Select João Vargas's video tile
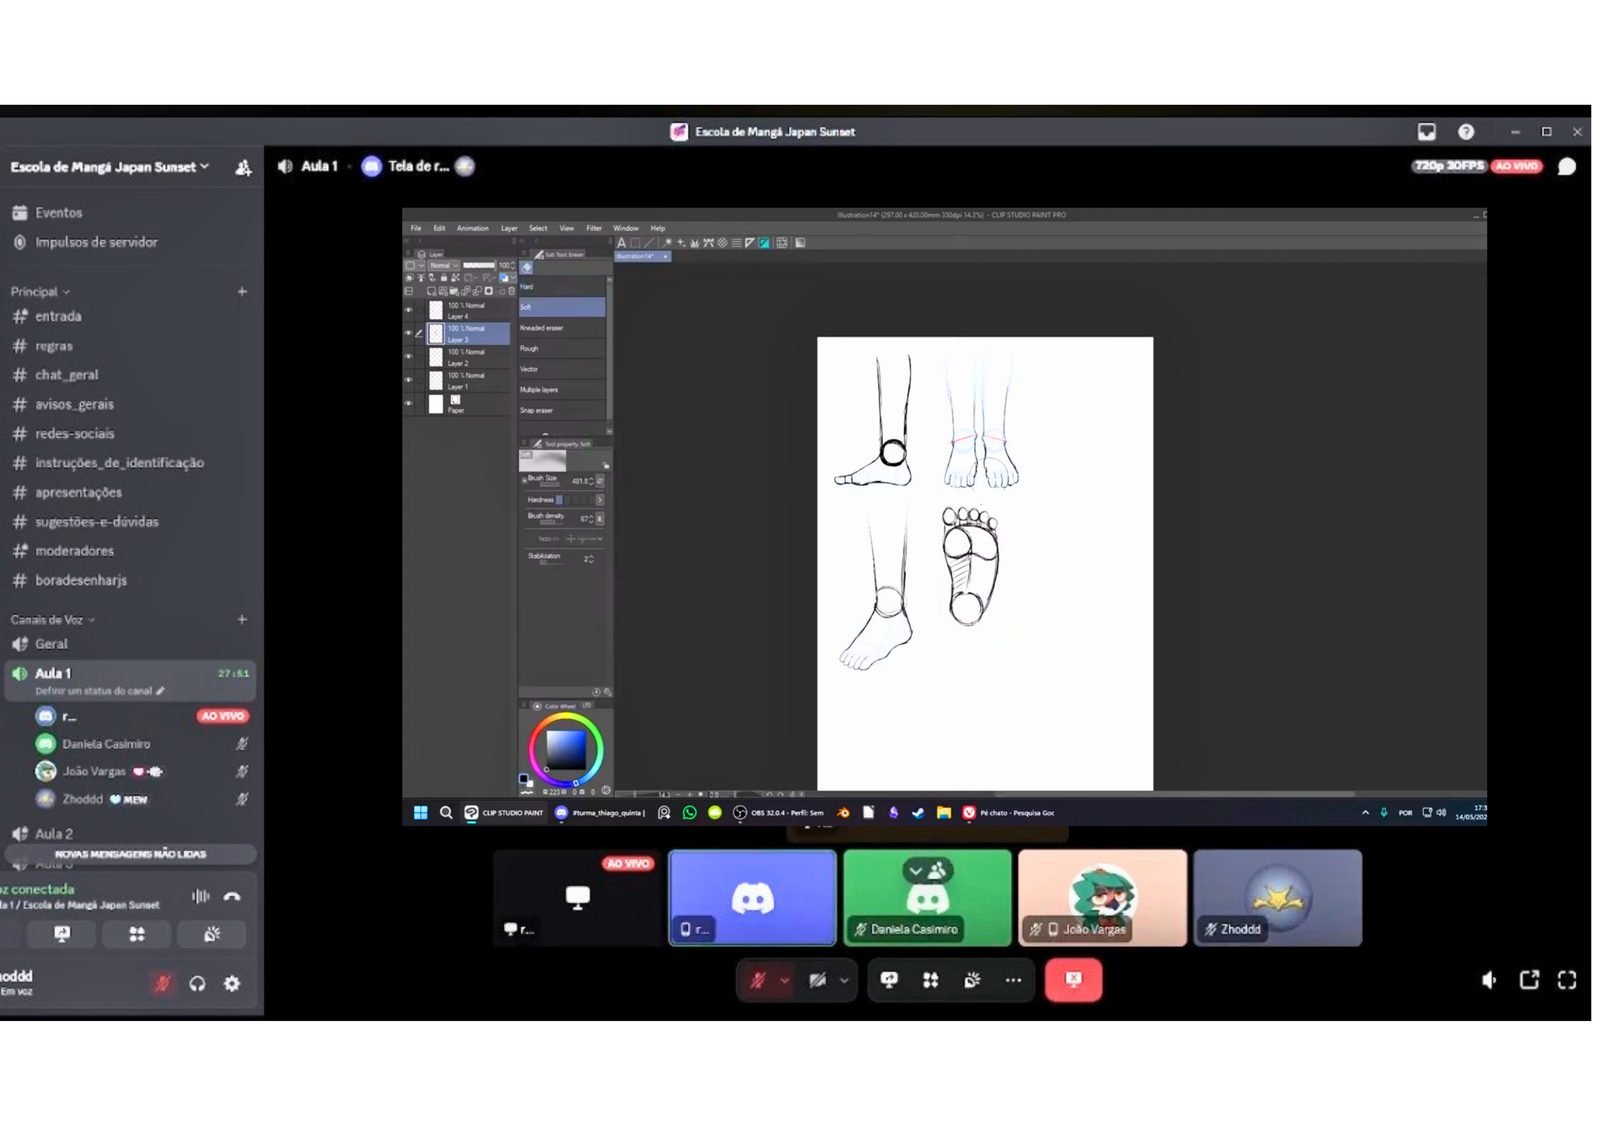This screenshot has height=1131, width=1600. [1102, 898]
